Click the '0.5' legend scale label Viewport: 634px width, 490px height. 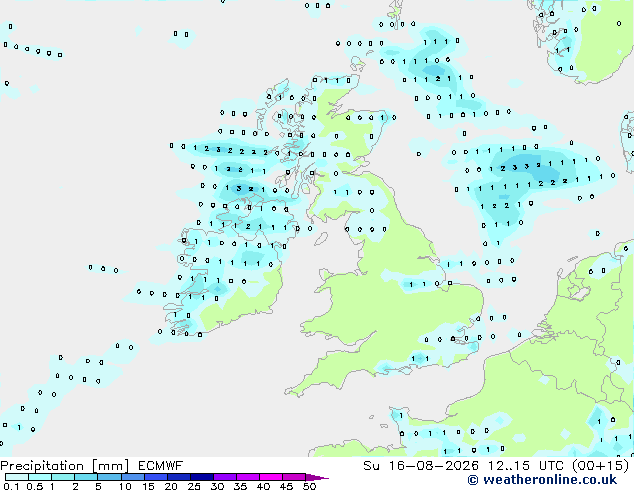(35, 486)
